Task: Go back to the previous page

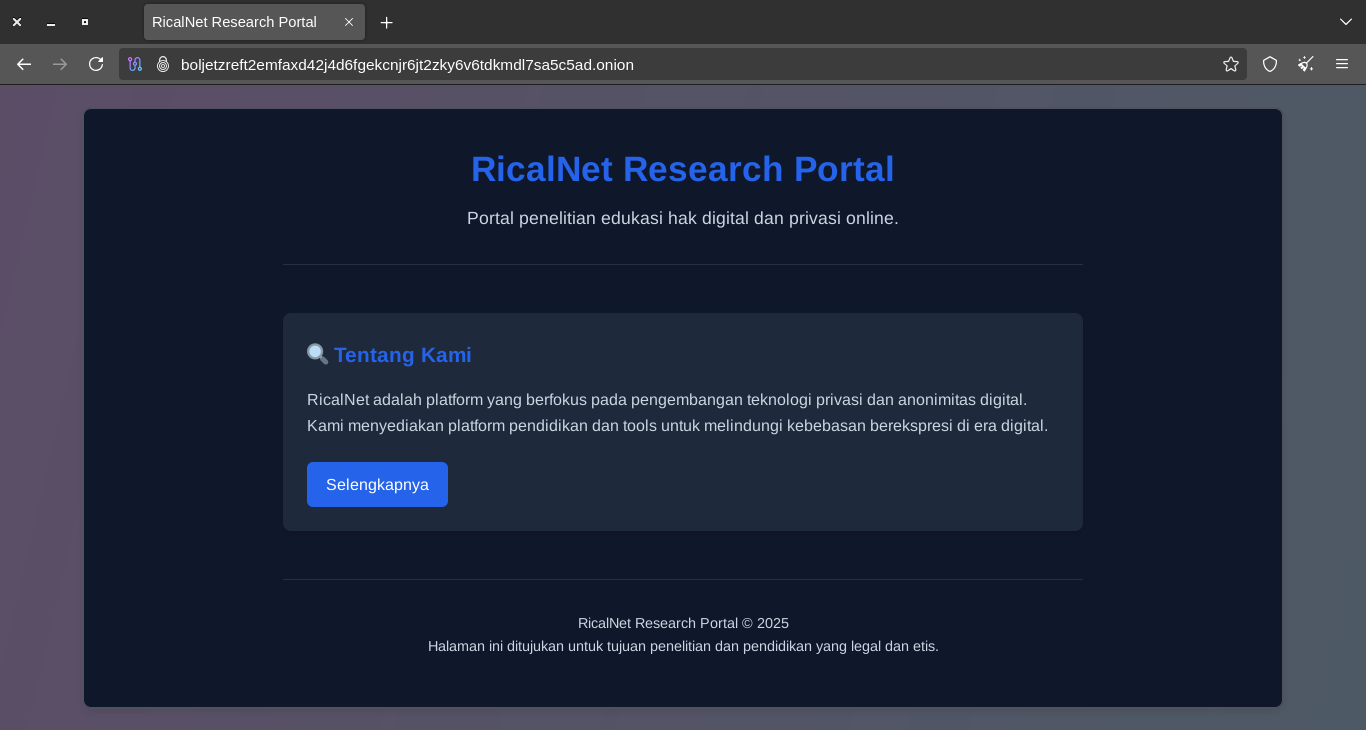Action: click(24, 64)
